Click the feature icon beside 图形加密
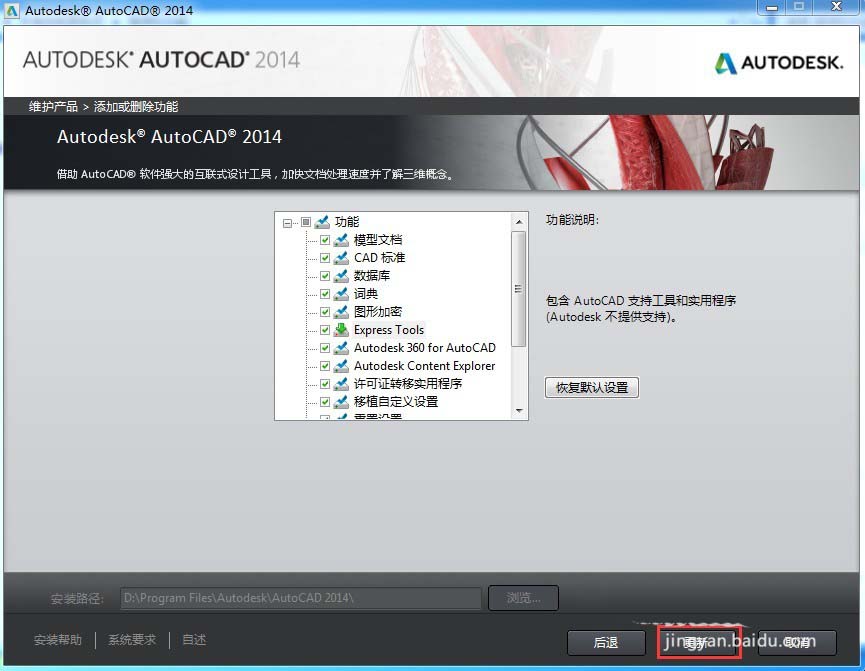 click(341, 311)
